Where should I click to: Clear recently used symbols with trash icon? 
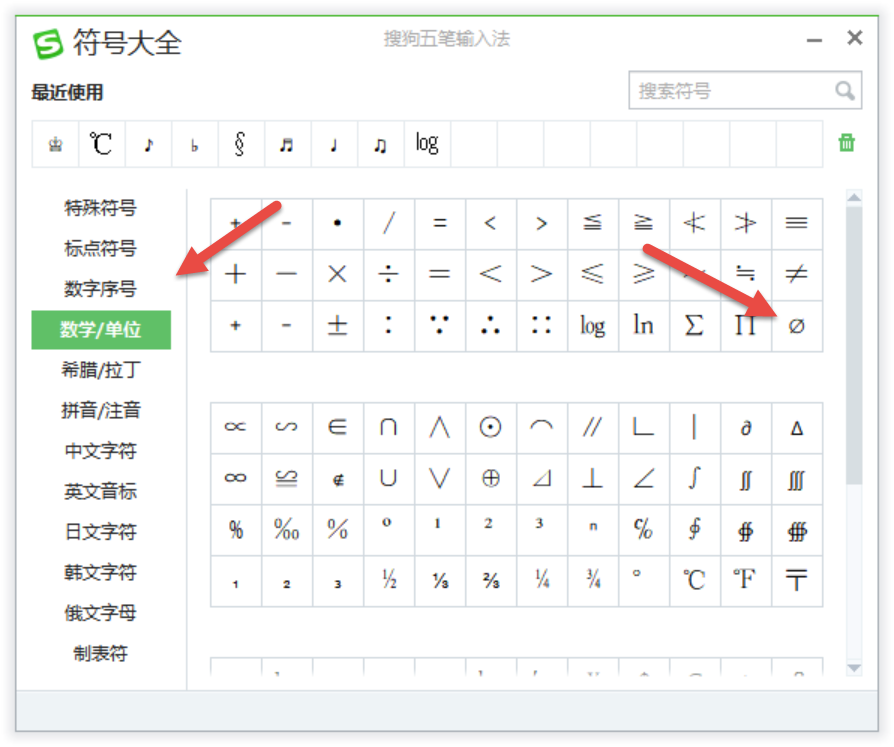point(846,143)
